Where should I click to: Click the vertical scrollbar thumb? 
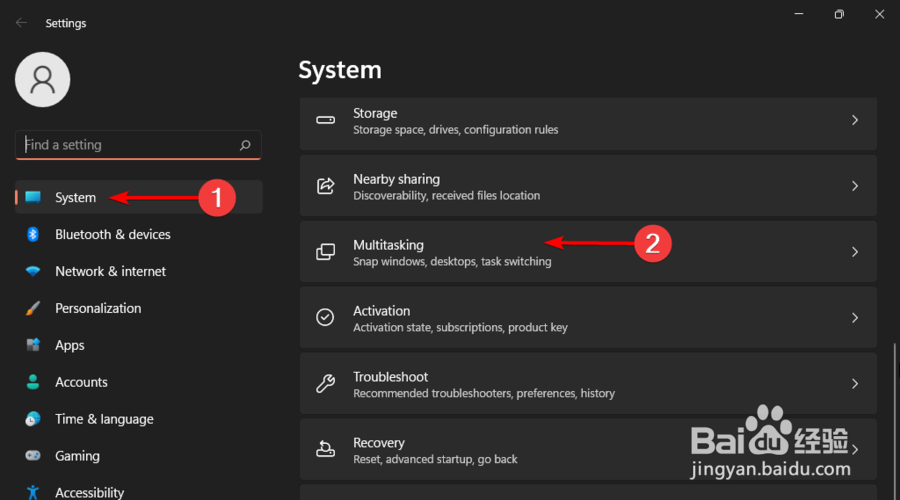point(895,420)
